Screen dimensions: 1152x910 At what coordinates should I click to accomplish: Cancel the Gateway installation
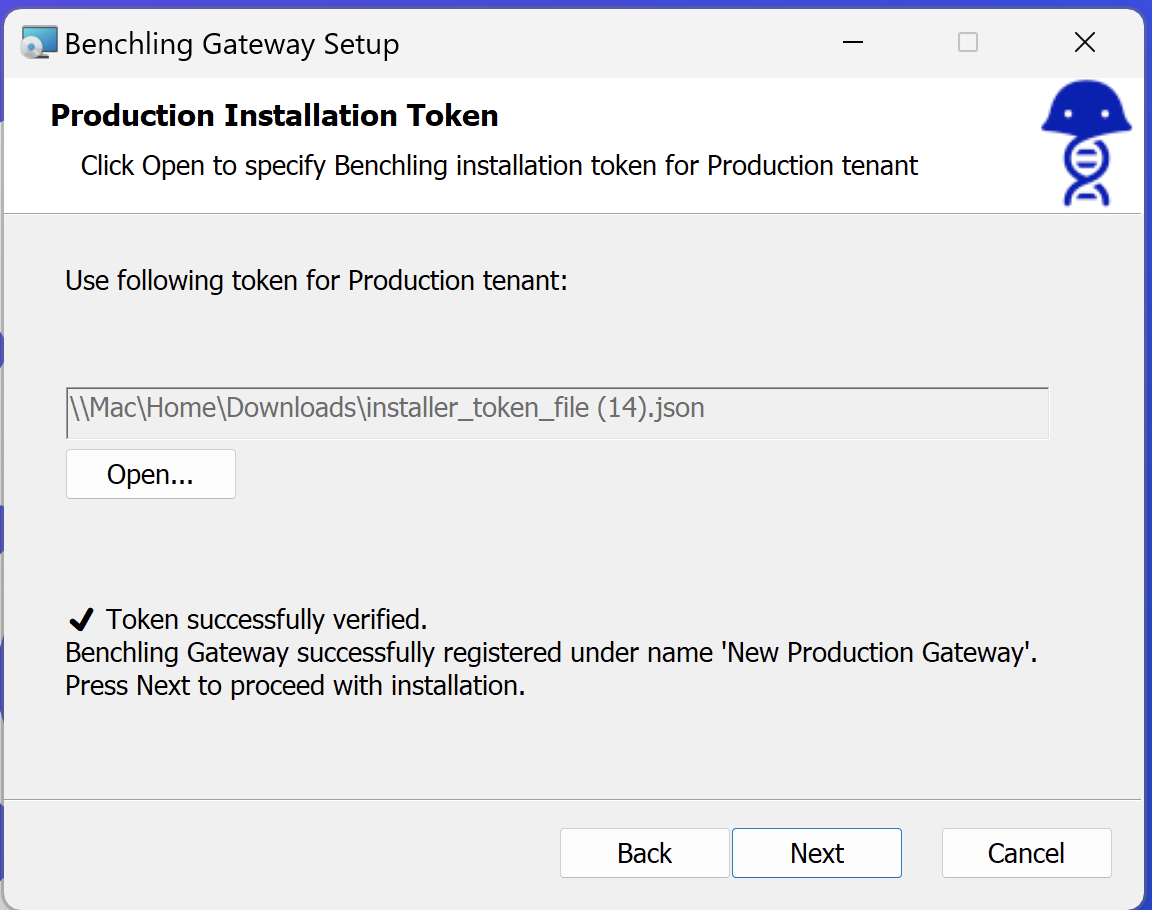[1026, 853]
